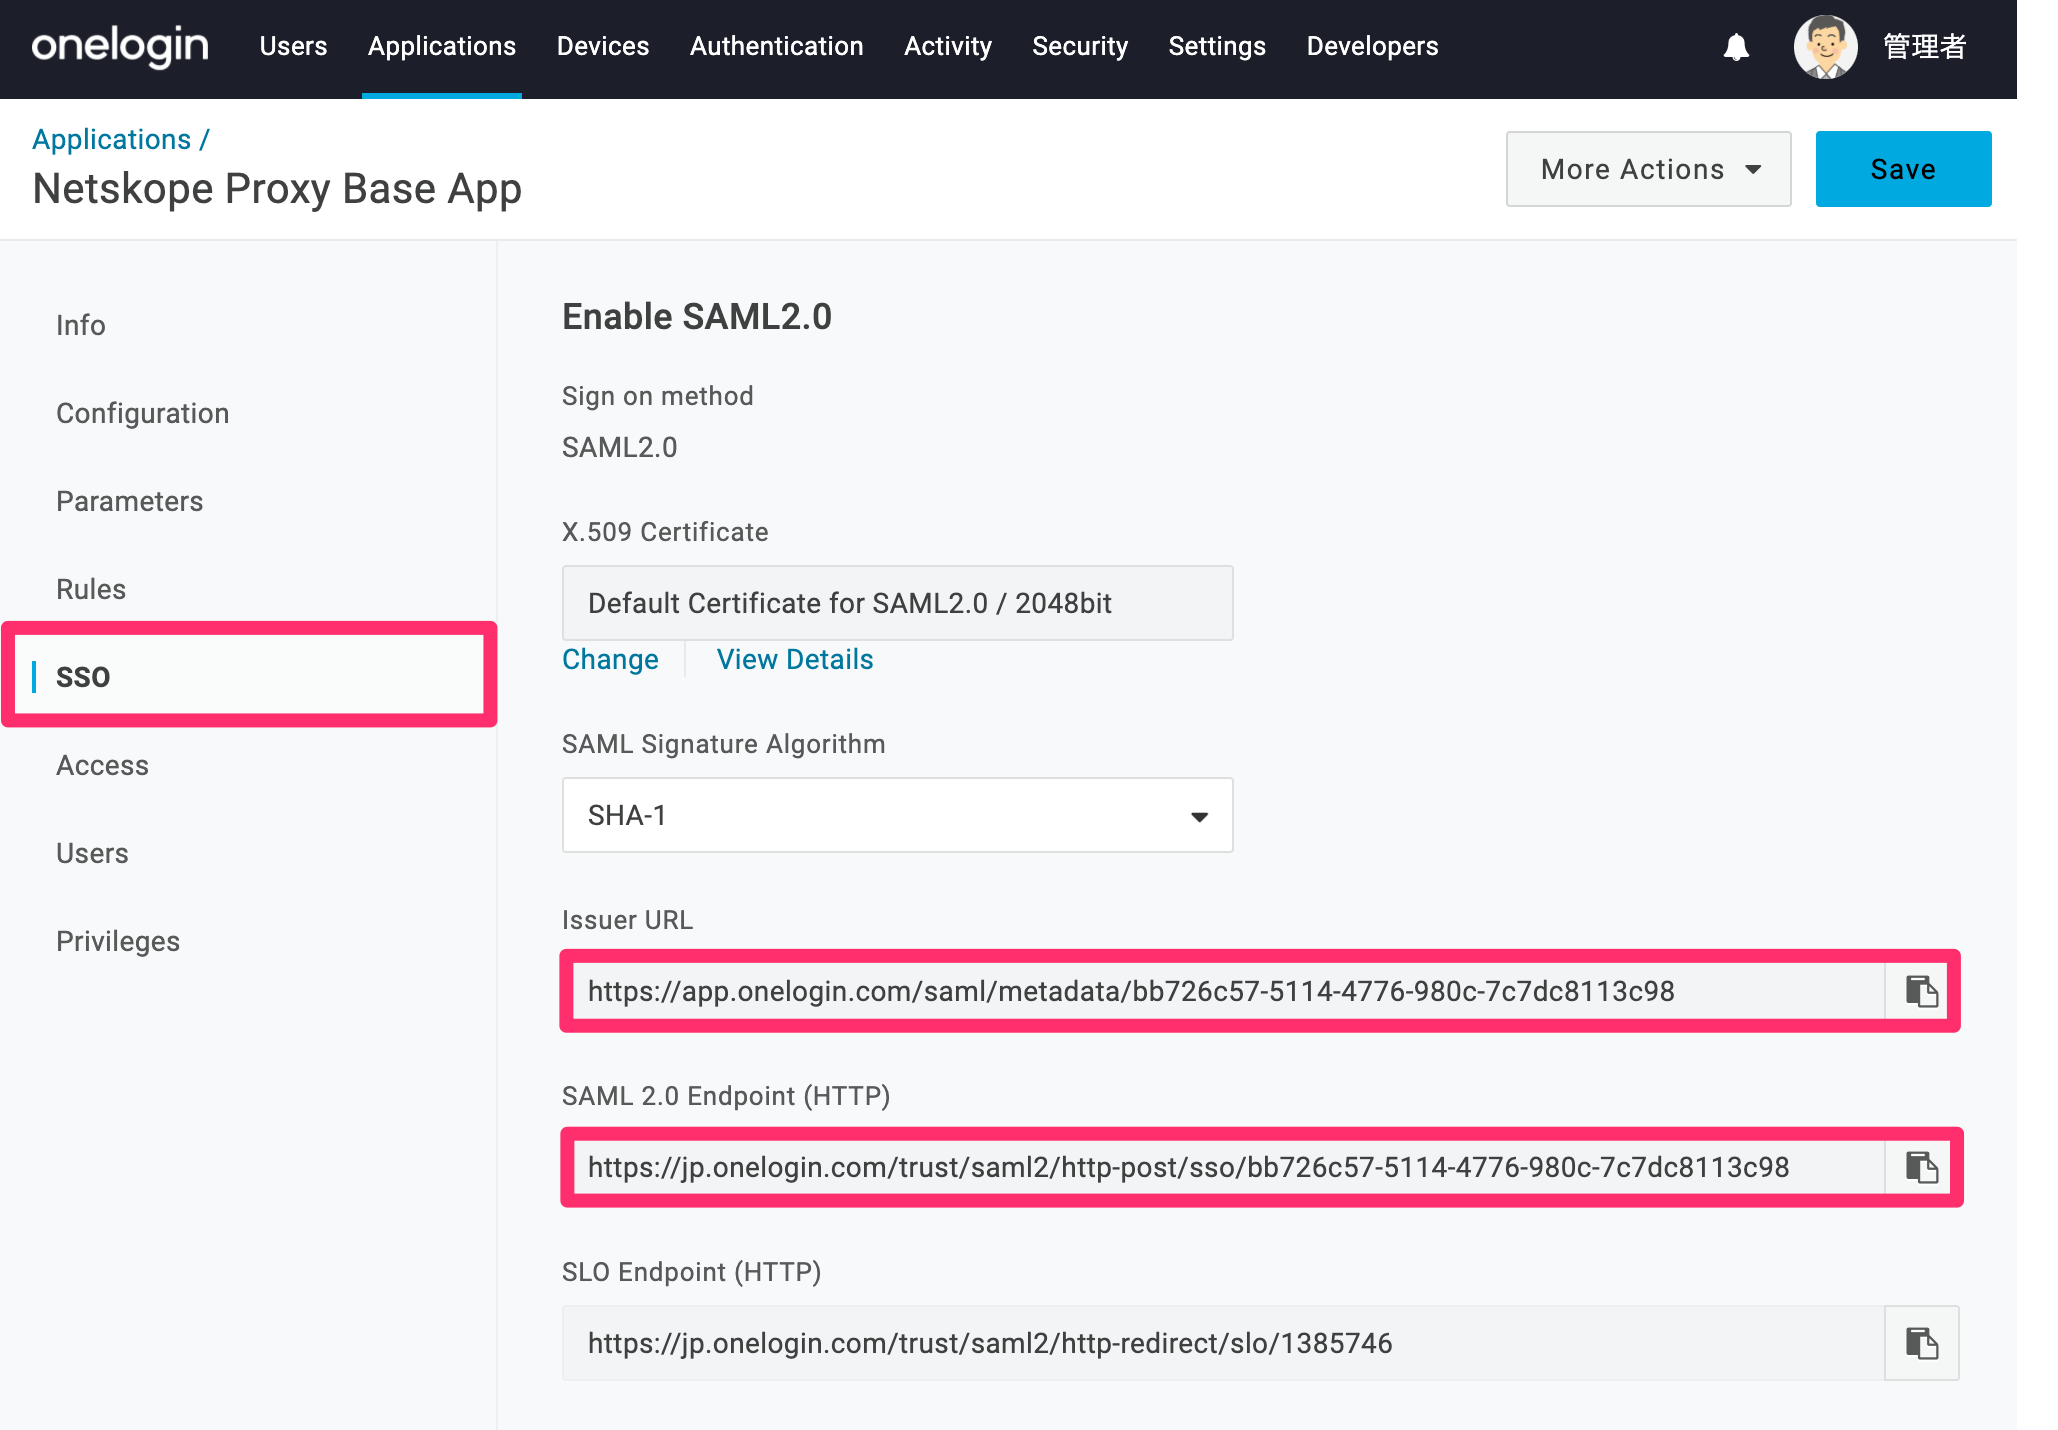
Task: Open the Developers menu
Action: pyautogui.click(x=1372, y=46)
